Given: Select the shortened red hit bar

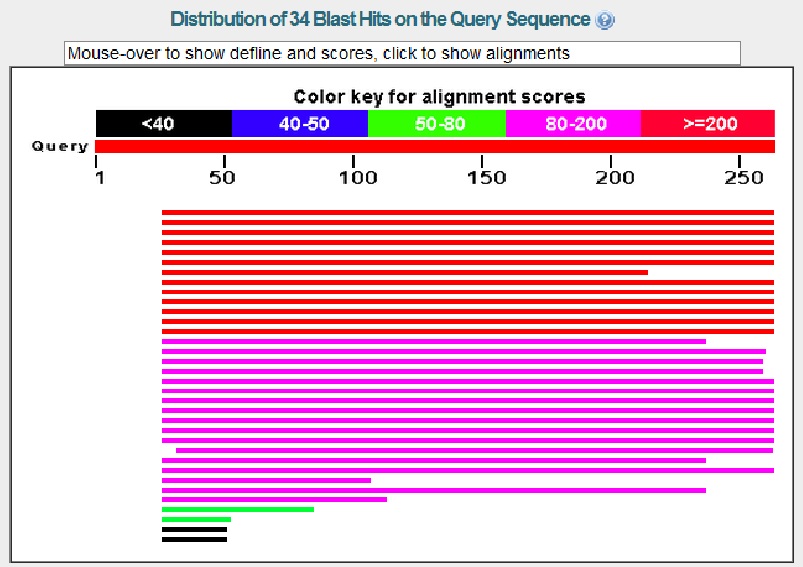Looking at the screenshot, I should (x=404, y=272).
